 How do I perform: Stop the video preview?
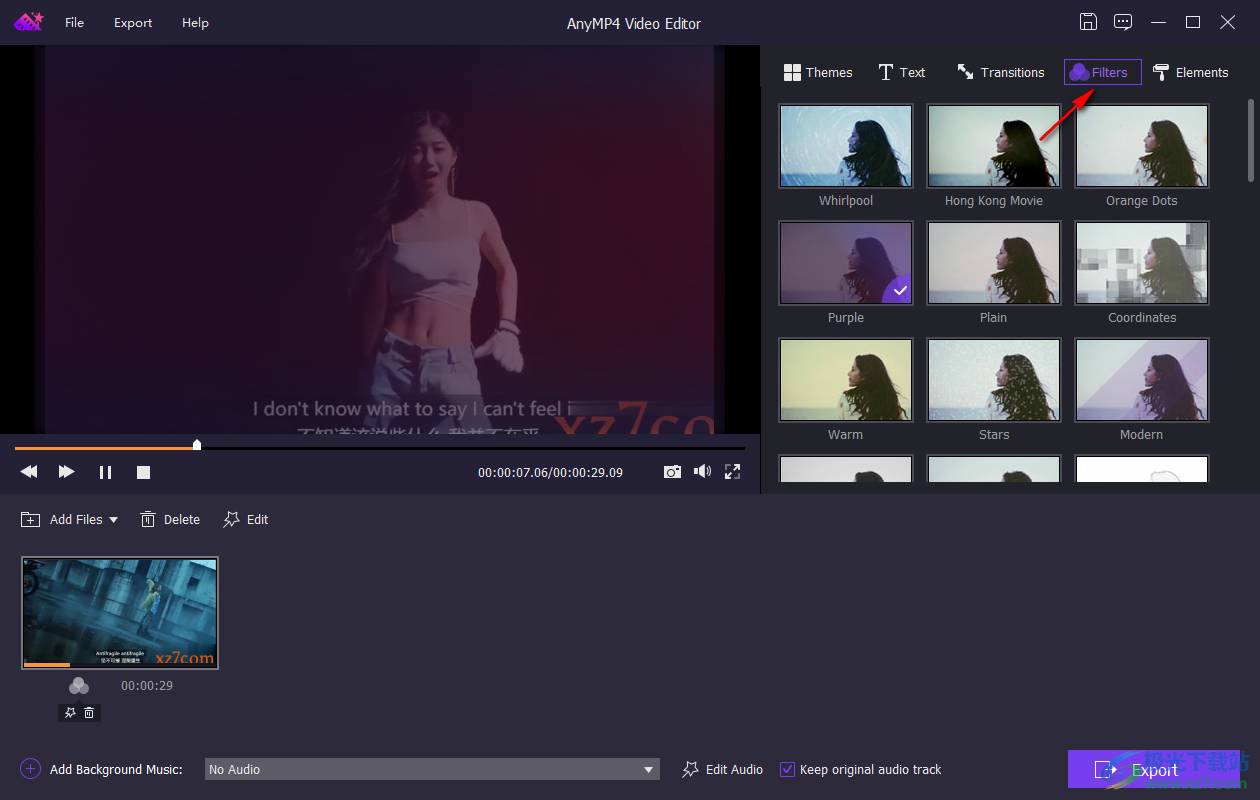[x=143, y=472]
